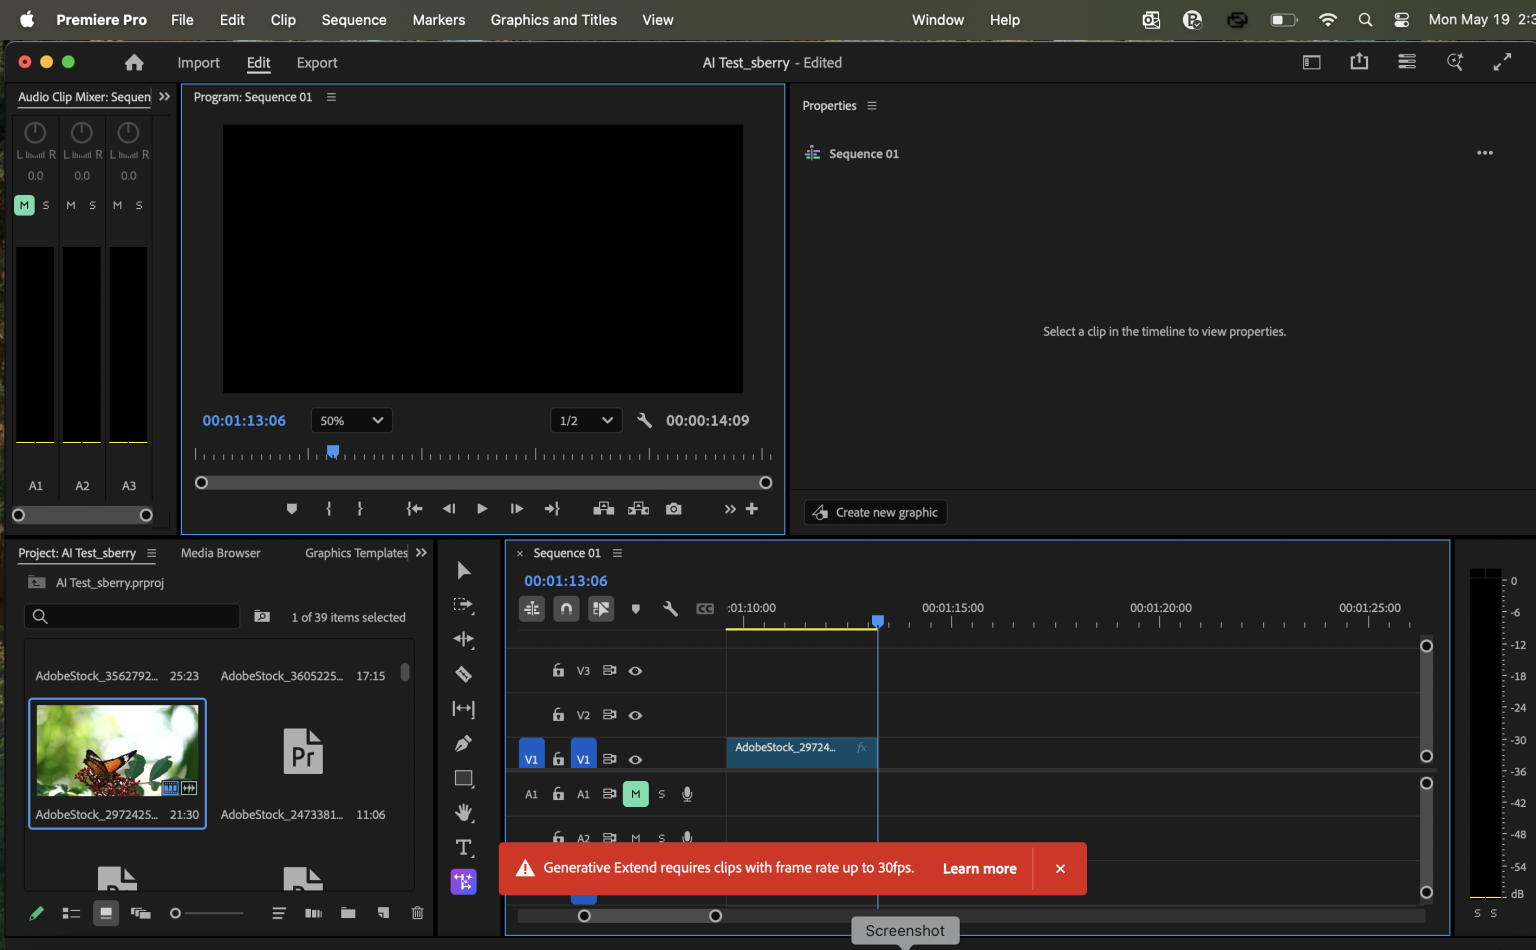
Task: Open the Sequence menu in the menu bar
Action: click(x=353, y=19)
